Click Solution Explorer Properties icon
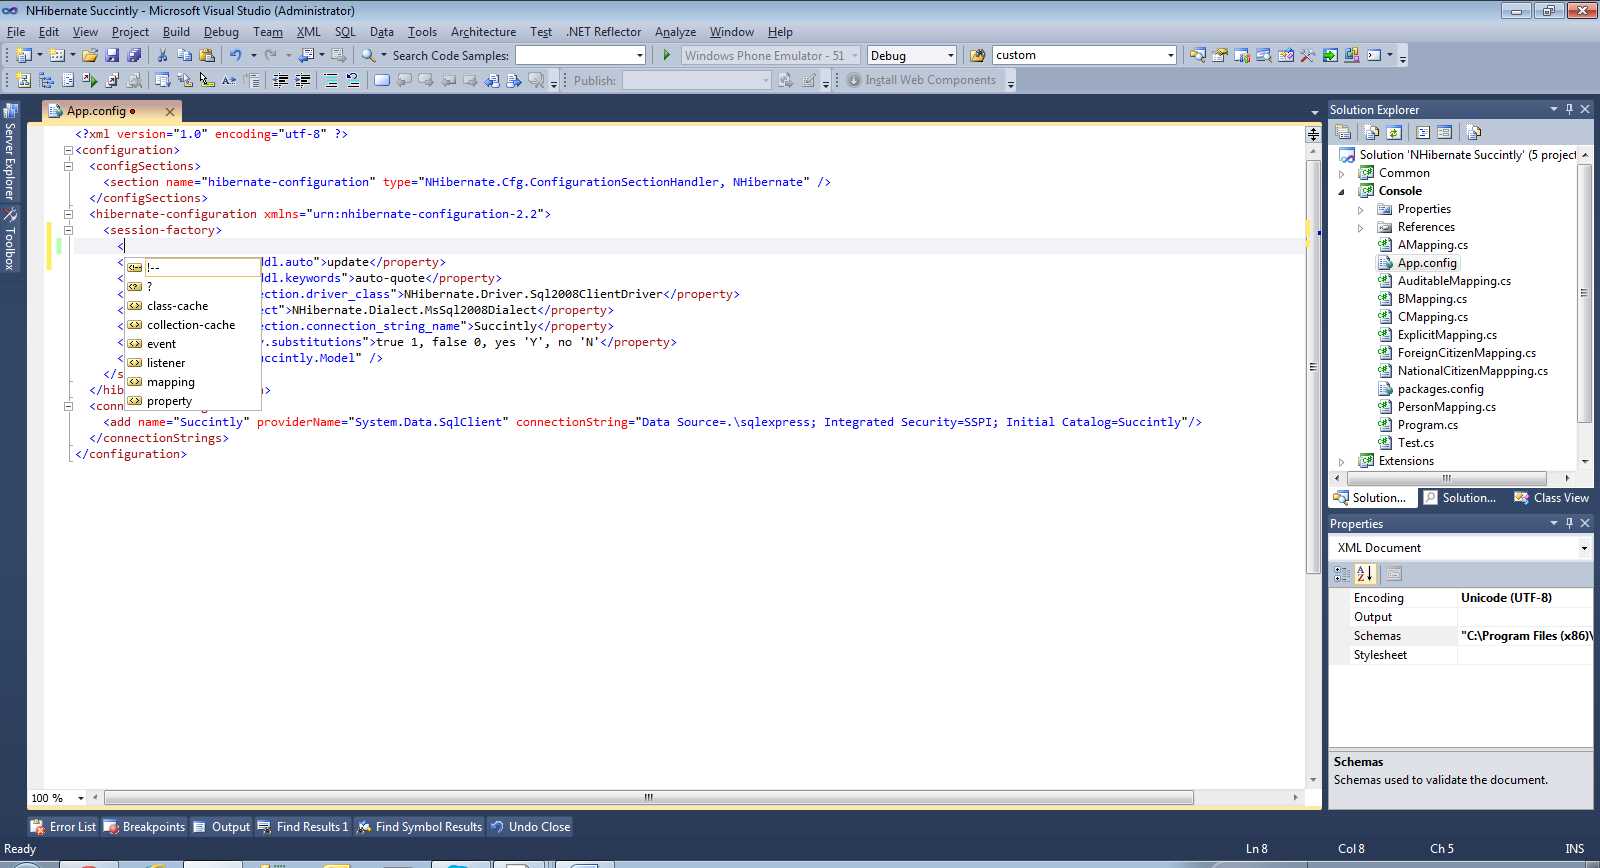1600x868 pixels. point(1343,132)
